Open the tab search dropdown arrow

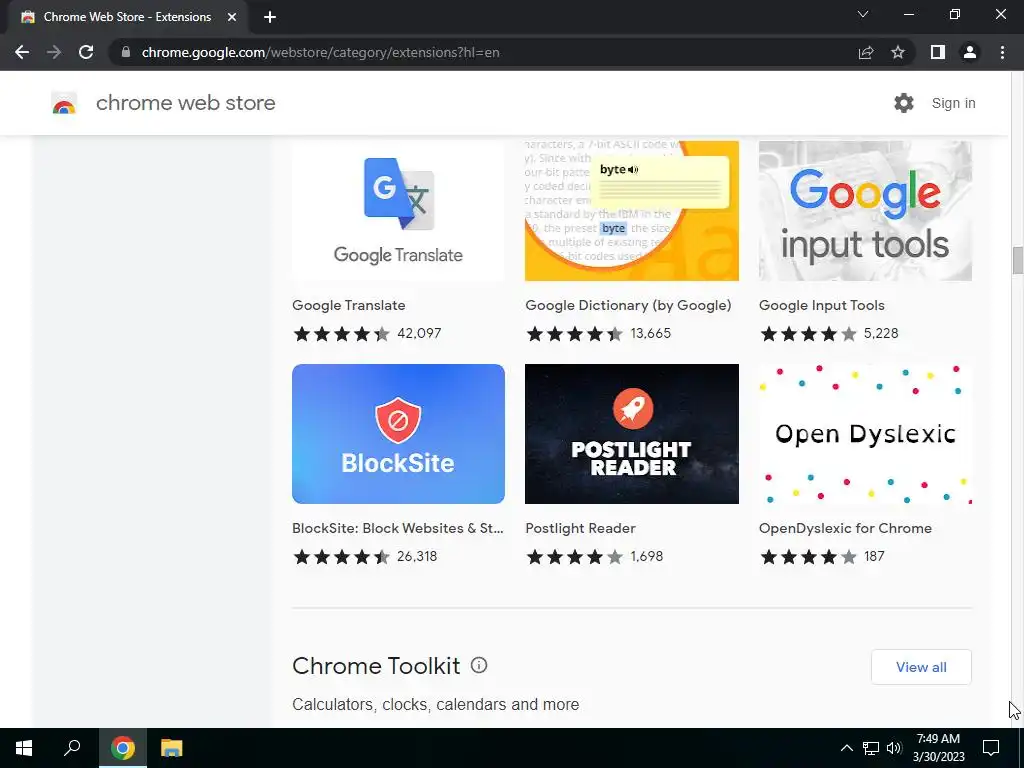(x=863, y=14)
